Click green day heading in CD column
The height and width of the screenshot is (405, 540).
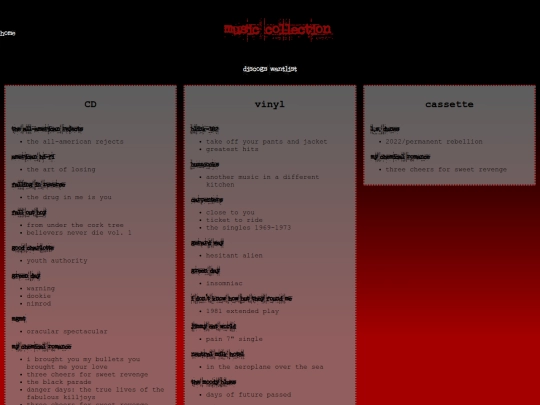[x=26, y=276]
